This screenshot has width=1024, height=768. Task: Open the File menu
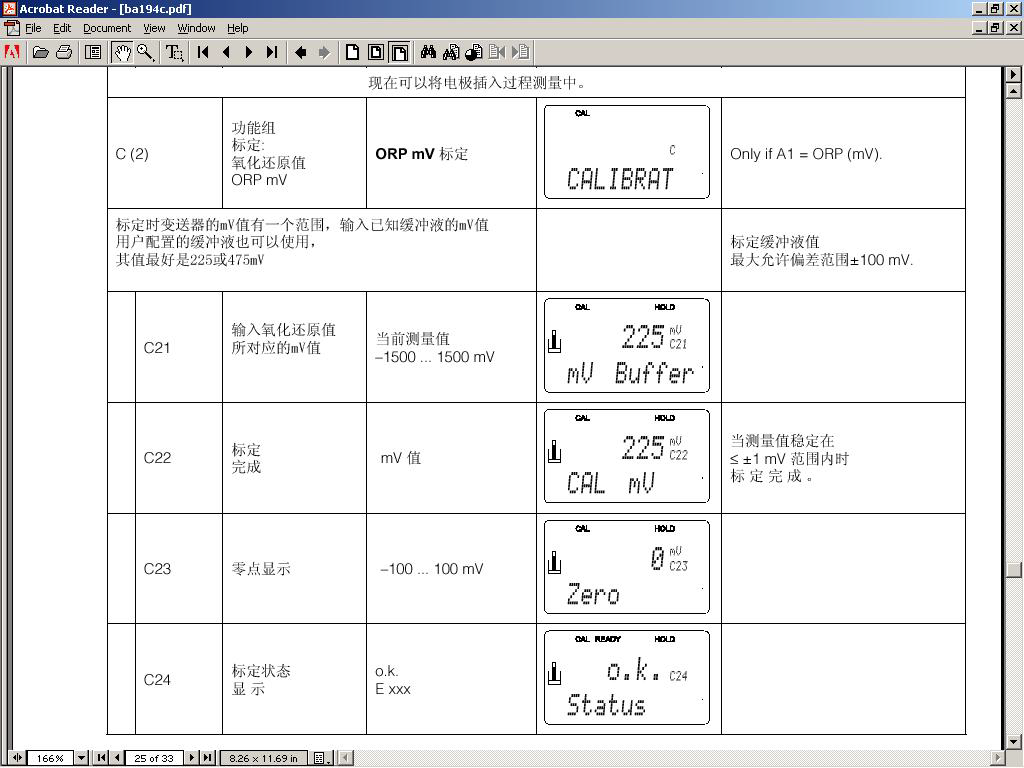pyautogui.click(x=33, y=28)
